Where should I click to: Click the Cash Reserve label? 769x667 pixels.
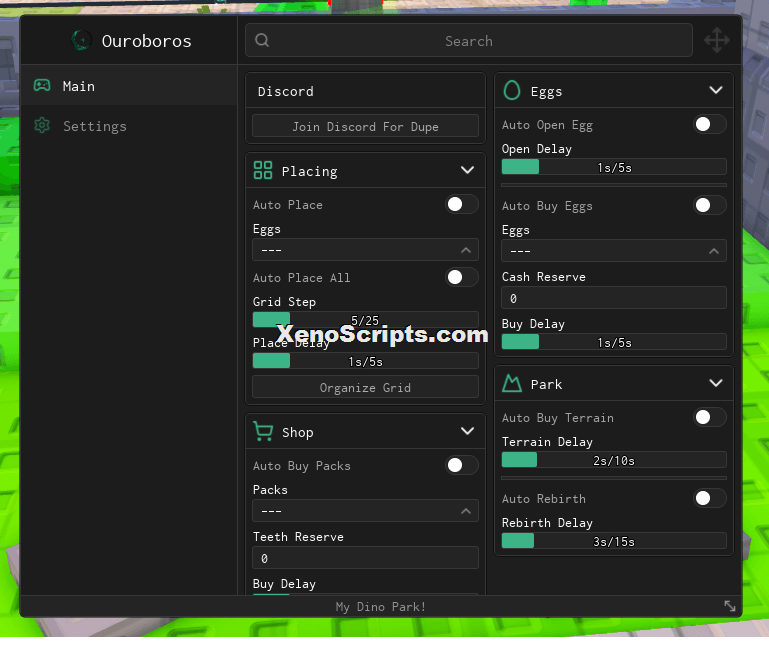(x=544, y=277)
